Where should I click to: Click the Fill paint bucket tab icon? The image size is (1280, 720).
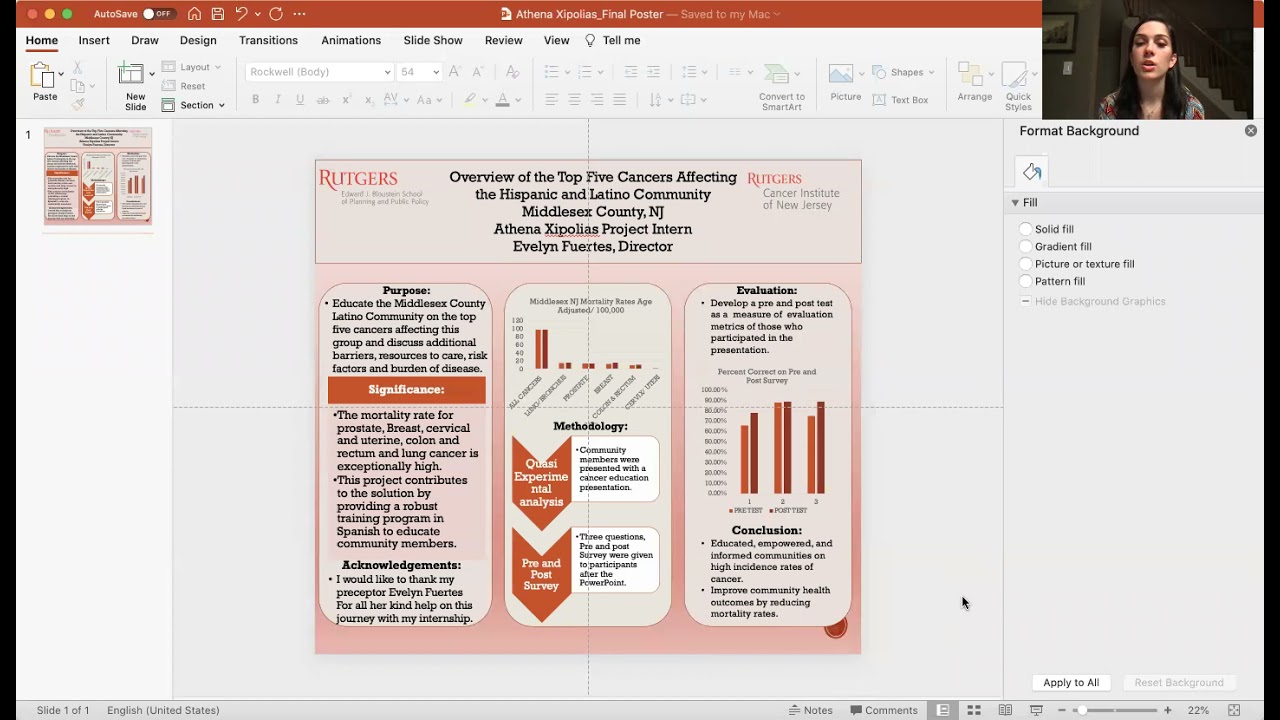pos(1032,172)
